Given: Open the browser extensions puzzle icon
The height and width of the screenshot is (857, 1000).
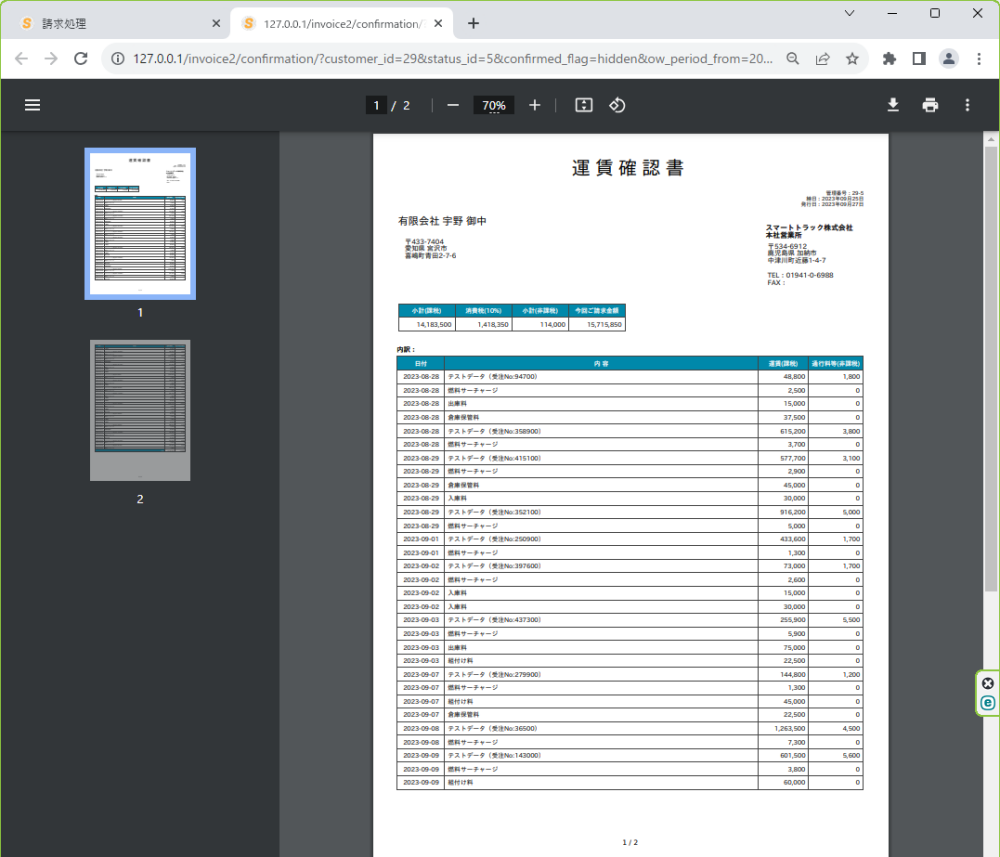Looking at the screenshot, I should click(888, 59).
